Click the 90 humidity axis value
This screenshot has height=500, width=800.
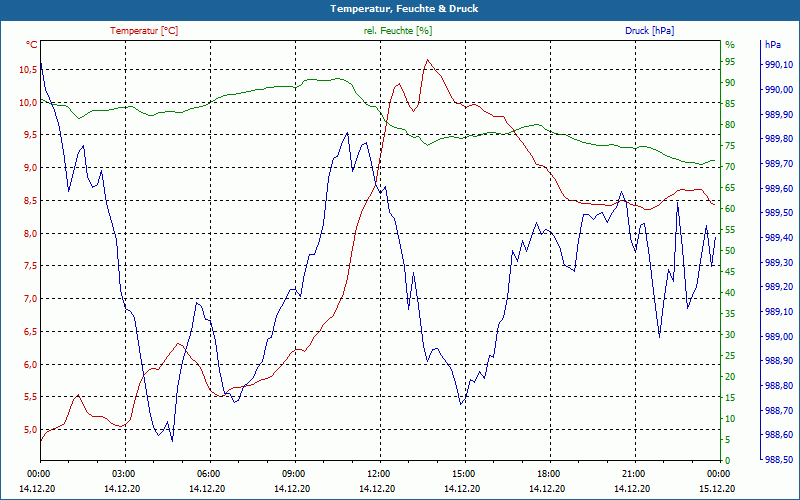point(730,83)
